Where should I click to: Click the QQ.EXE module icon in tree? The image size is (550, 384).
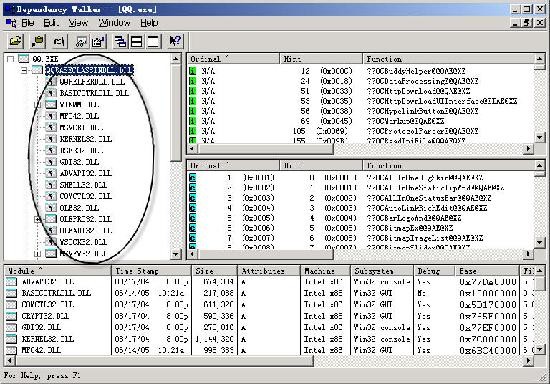[24, 59]
